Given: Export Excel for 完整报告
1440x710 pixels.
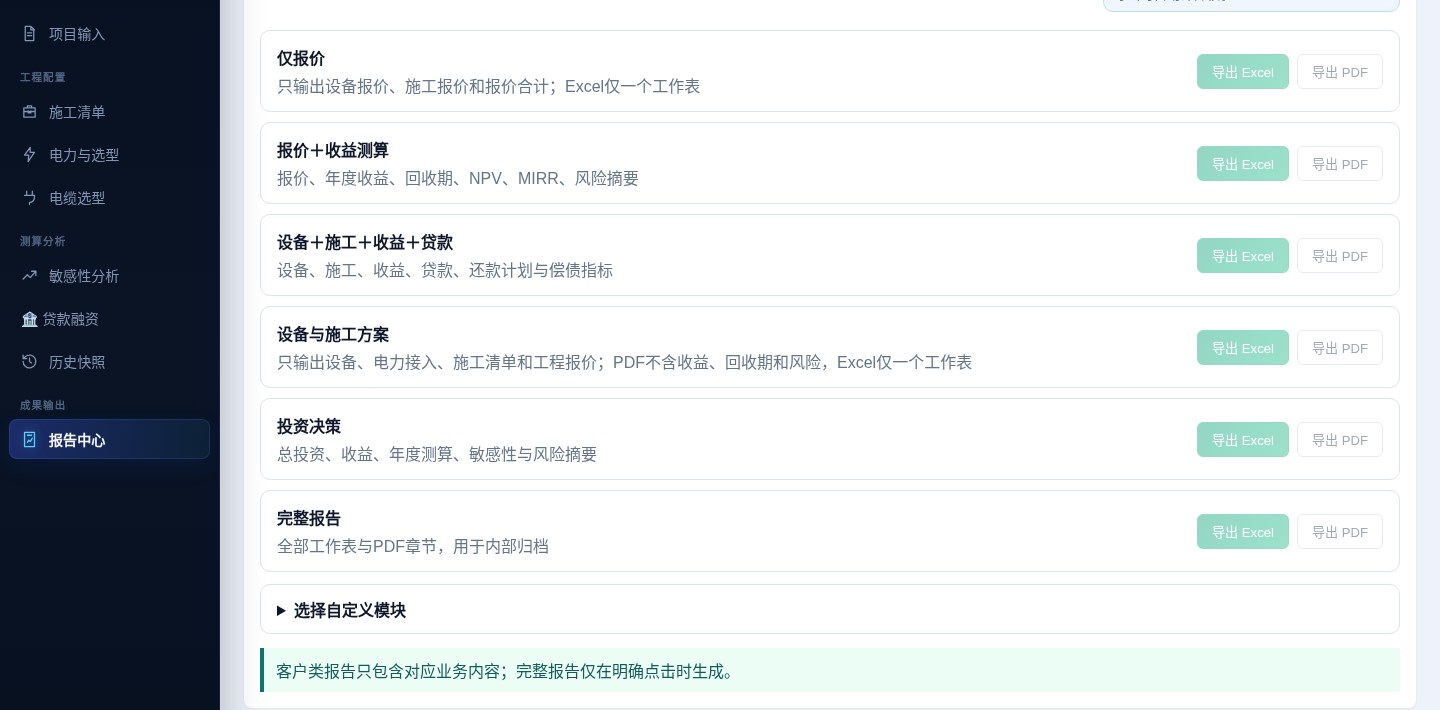Looking at the screenshot, I should click(x=1243, y=532).
